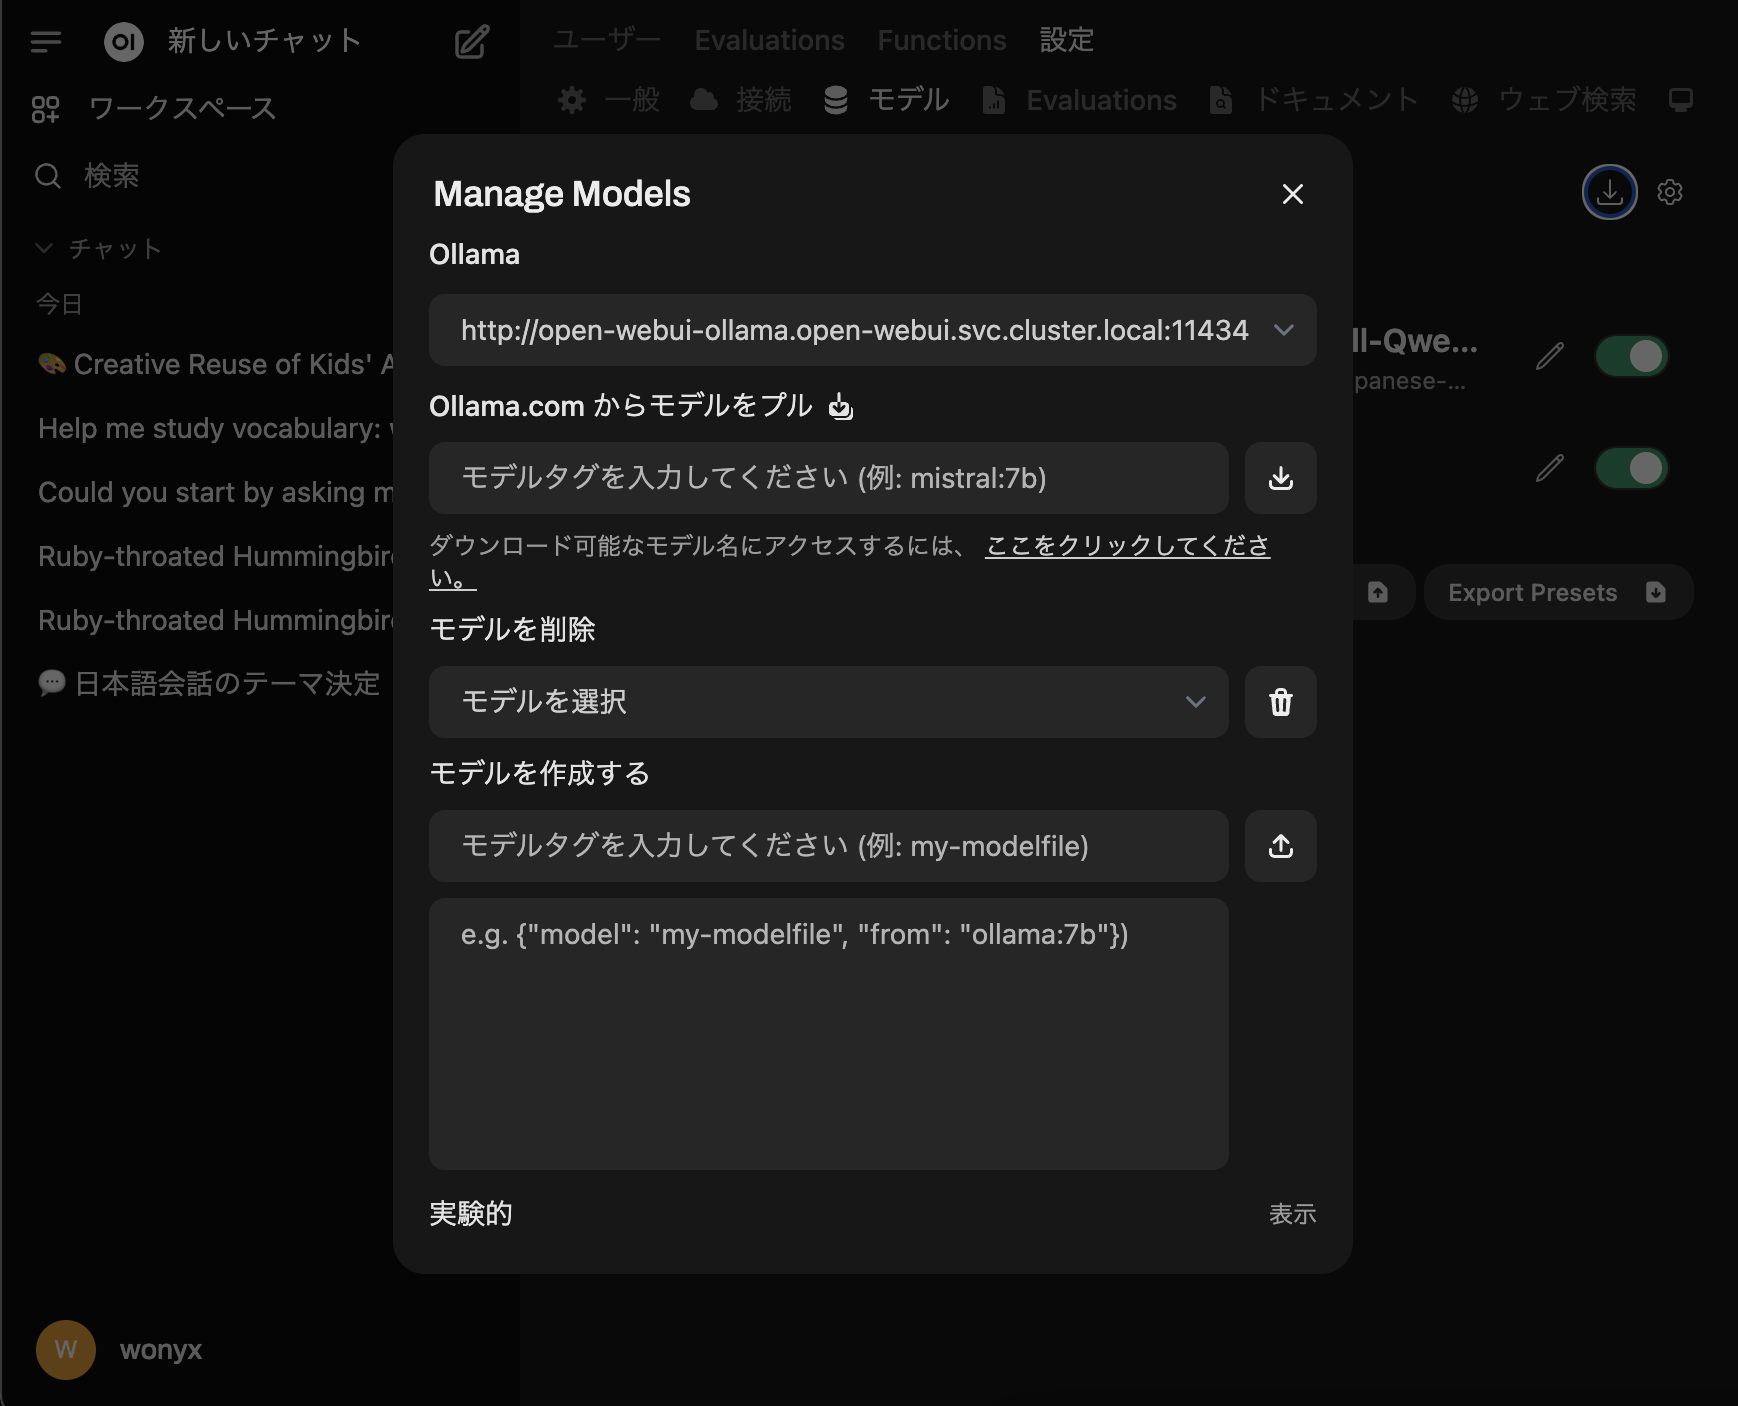Focus the mistral:7b model tag input
The width and height of the screenshot is (1738, 1406).
829,478
